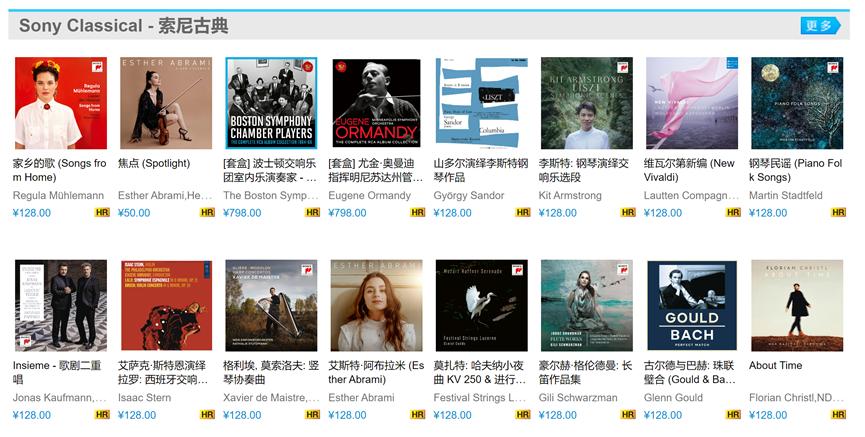Image resolution: width=865 pixels, height=437 pixels.
Task: Open the Gould Bach album cover
Action: [x=692, y=306]
